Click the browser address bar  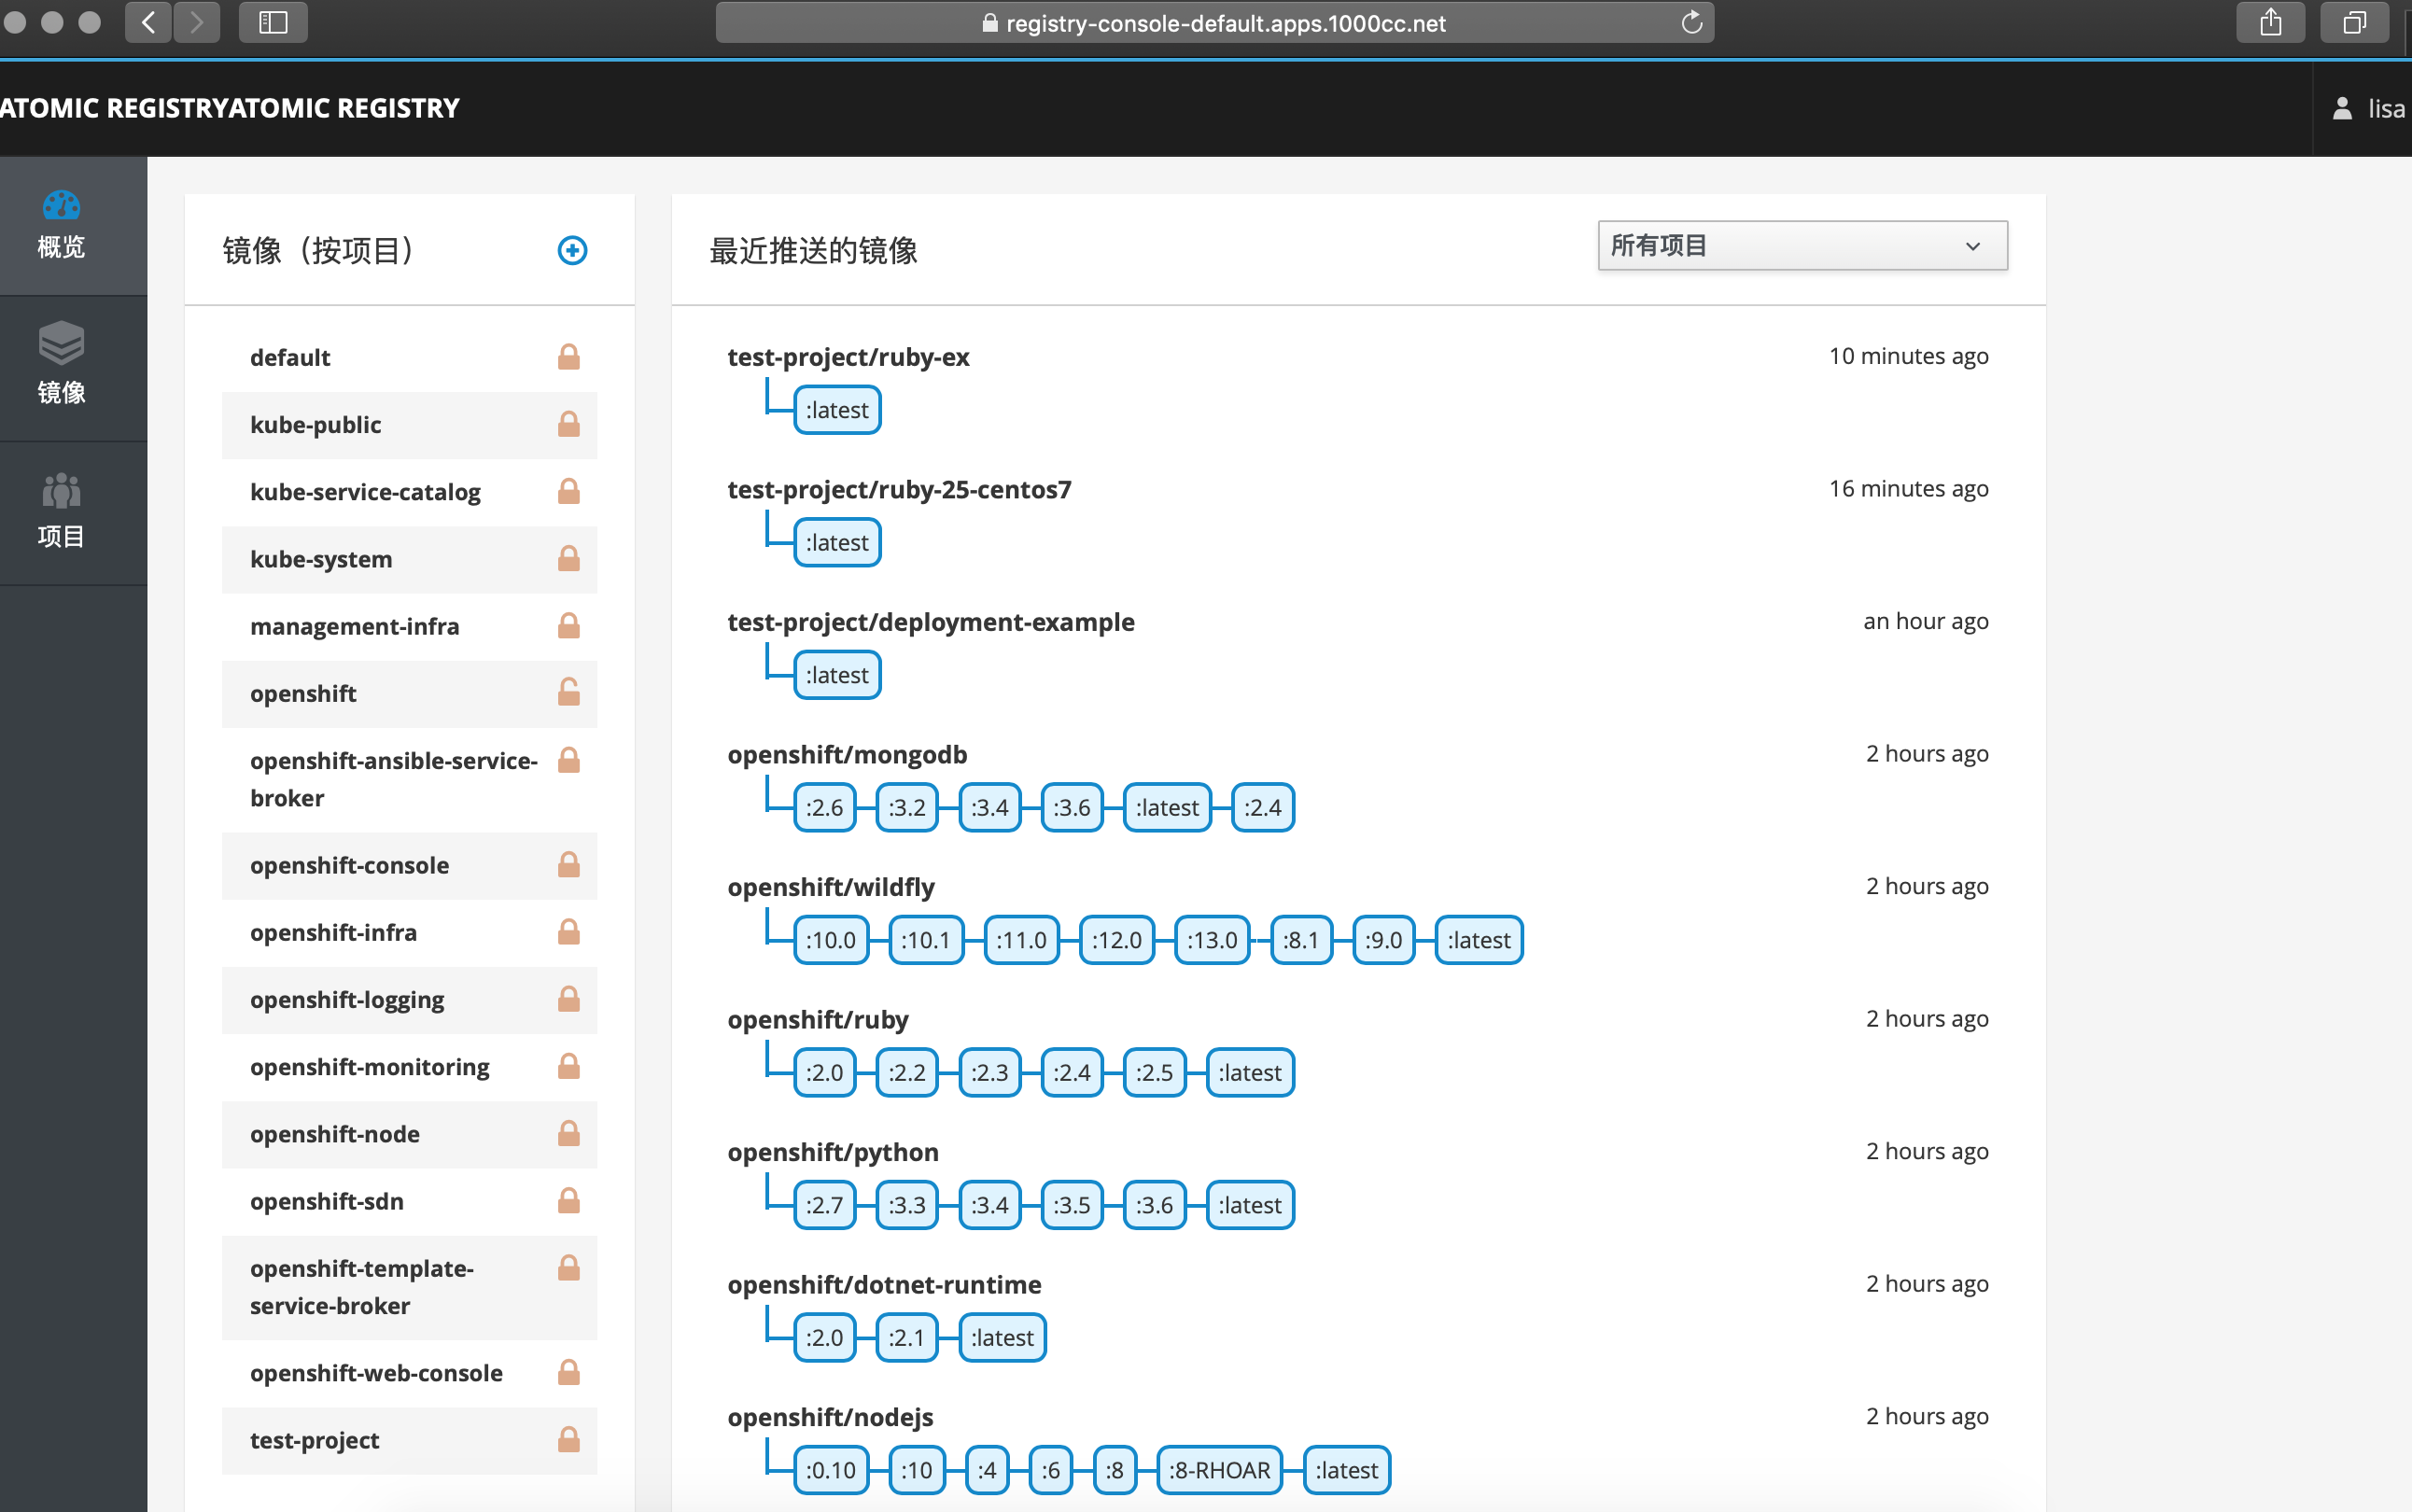tap(1214, 22)
